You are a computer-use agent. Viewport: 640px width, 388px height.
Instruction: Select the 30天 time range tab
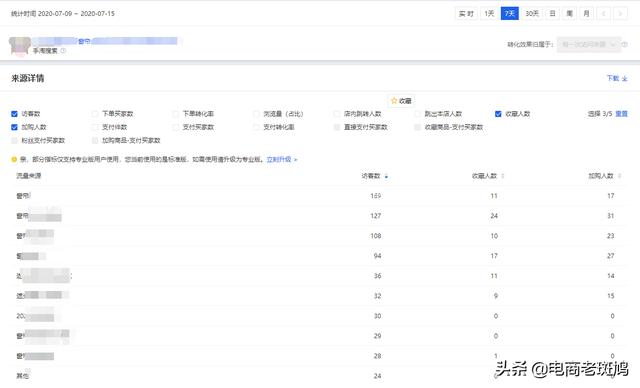point(532,13)
